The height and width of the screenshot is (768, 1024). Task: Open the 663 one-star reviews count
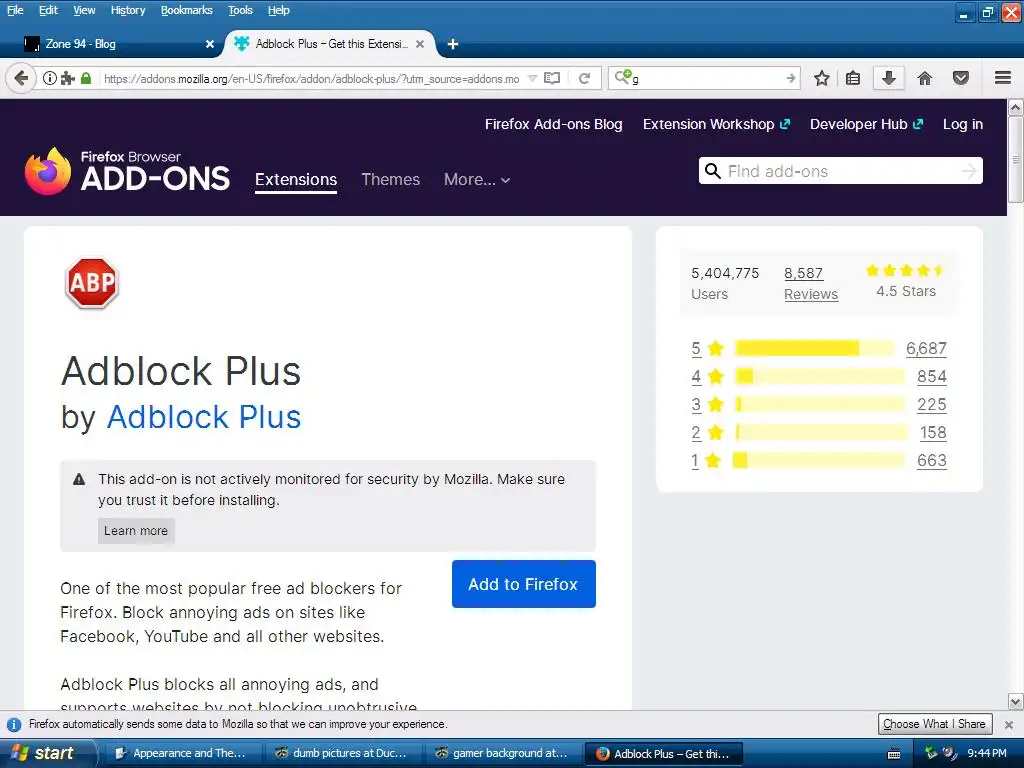pos(932,460)
